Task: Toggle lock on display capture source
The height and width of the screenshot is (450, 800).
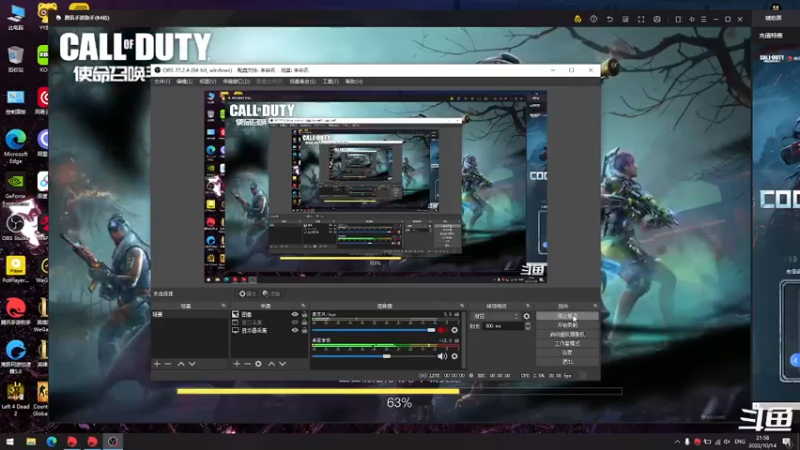Action: point(305,330)
